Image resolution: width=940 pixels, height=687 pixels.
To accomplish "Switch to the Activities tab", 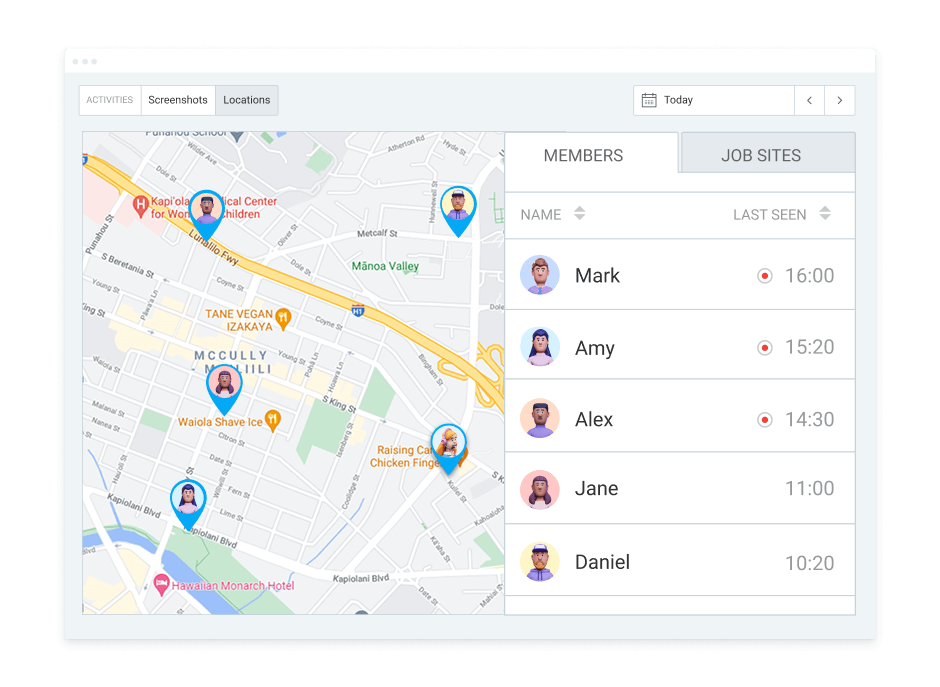I will click(x=110, y=100).
